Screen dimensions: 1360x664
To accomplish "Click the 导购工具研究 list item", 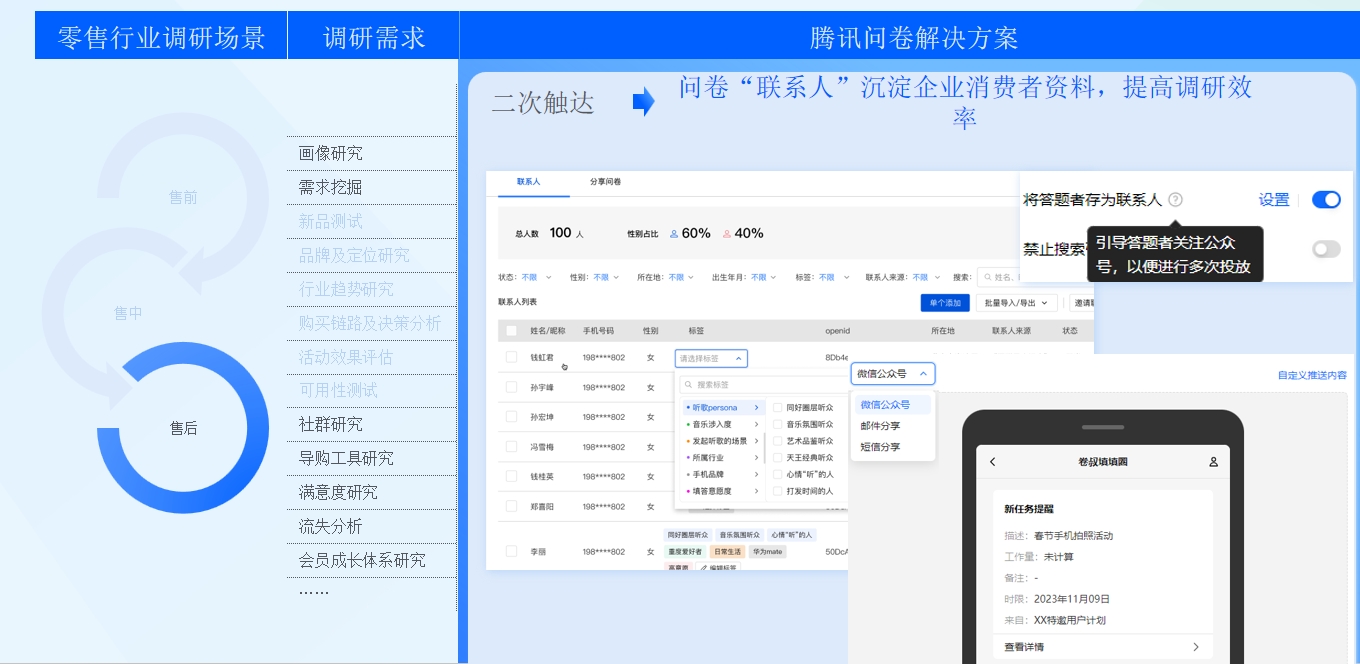I will pyautogui.click(x=346, y=458).
